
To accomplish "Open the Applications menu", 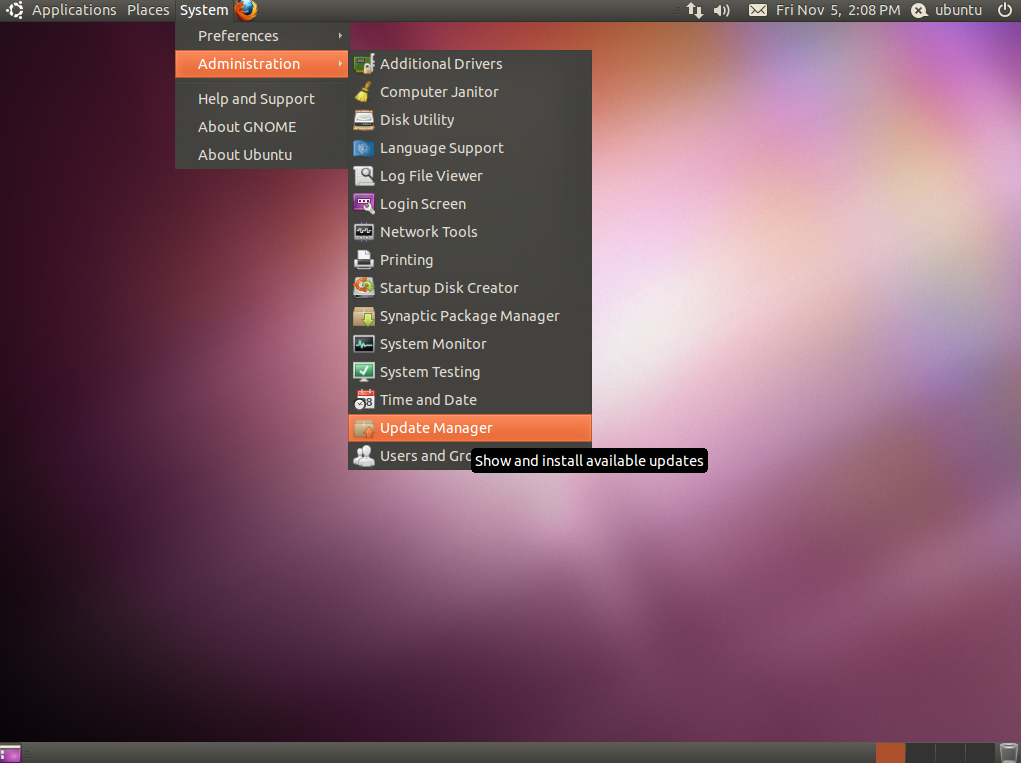I will pos(74,10).
